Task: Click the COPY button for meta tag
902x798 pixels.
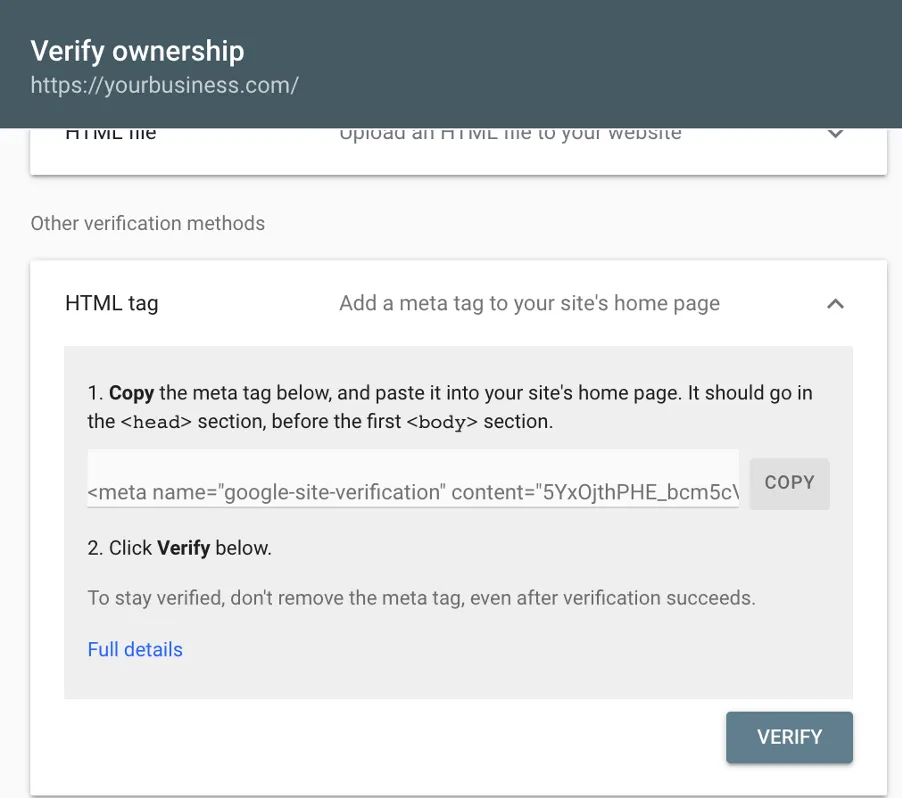Action: tap(789, 483)
